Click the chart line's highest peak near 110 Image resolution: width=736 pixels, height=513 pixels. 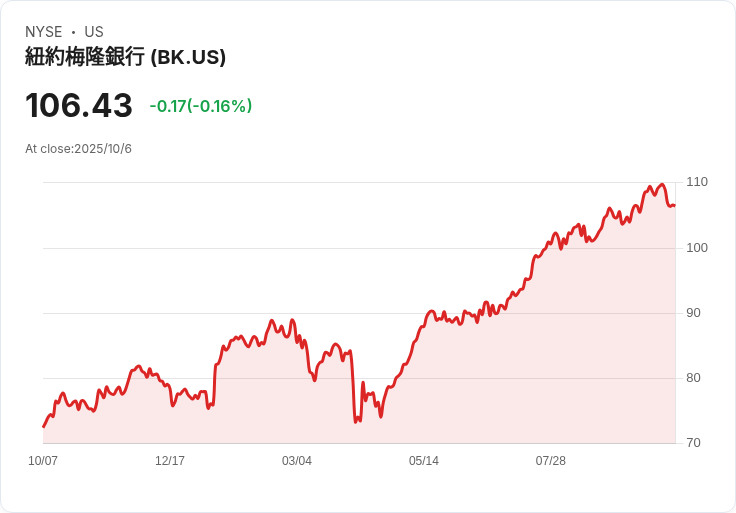(662, 184)
